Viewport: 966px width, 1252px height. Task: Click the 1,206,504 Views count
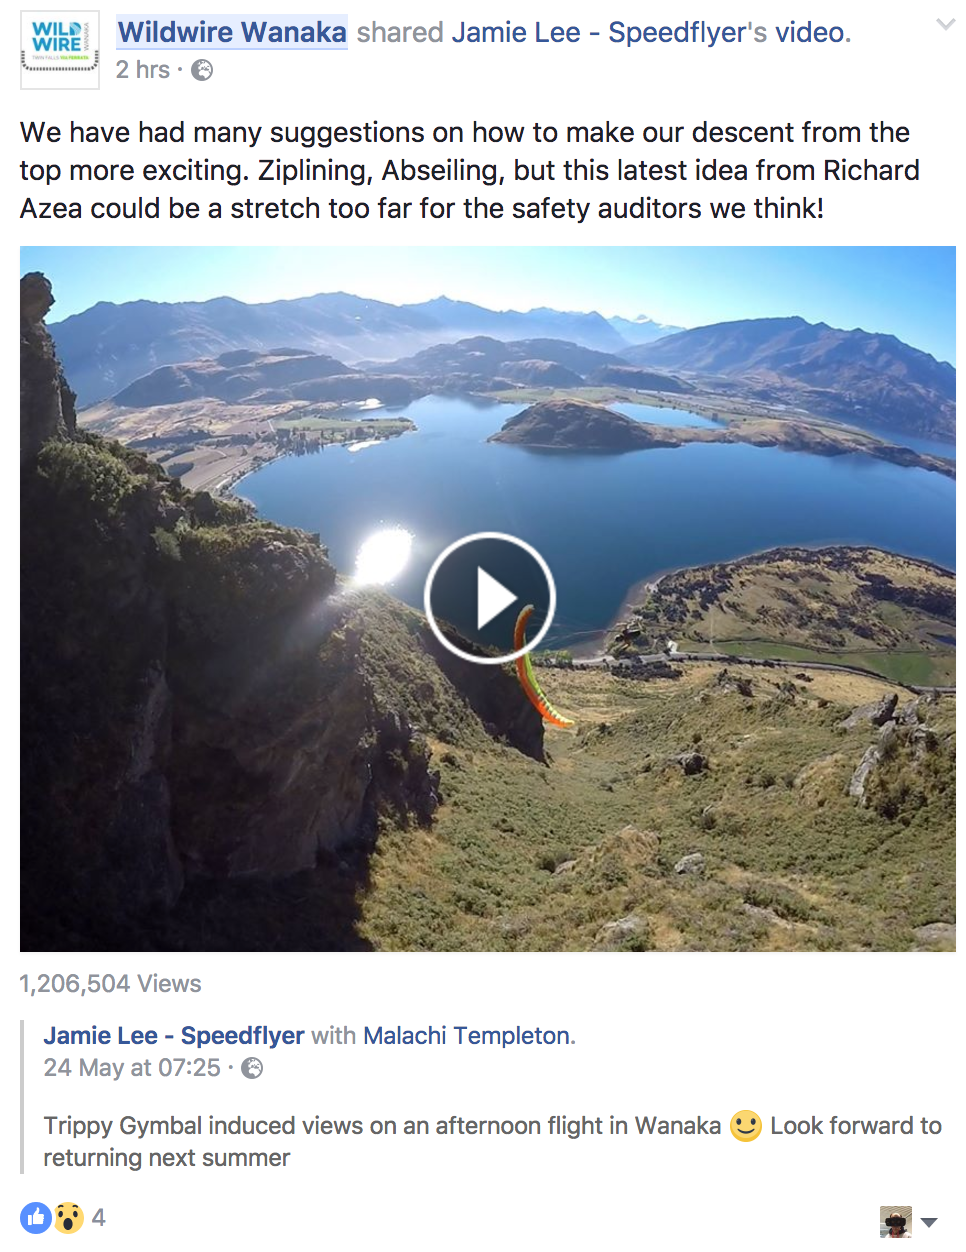coord(110,984)
